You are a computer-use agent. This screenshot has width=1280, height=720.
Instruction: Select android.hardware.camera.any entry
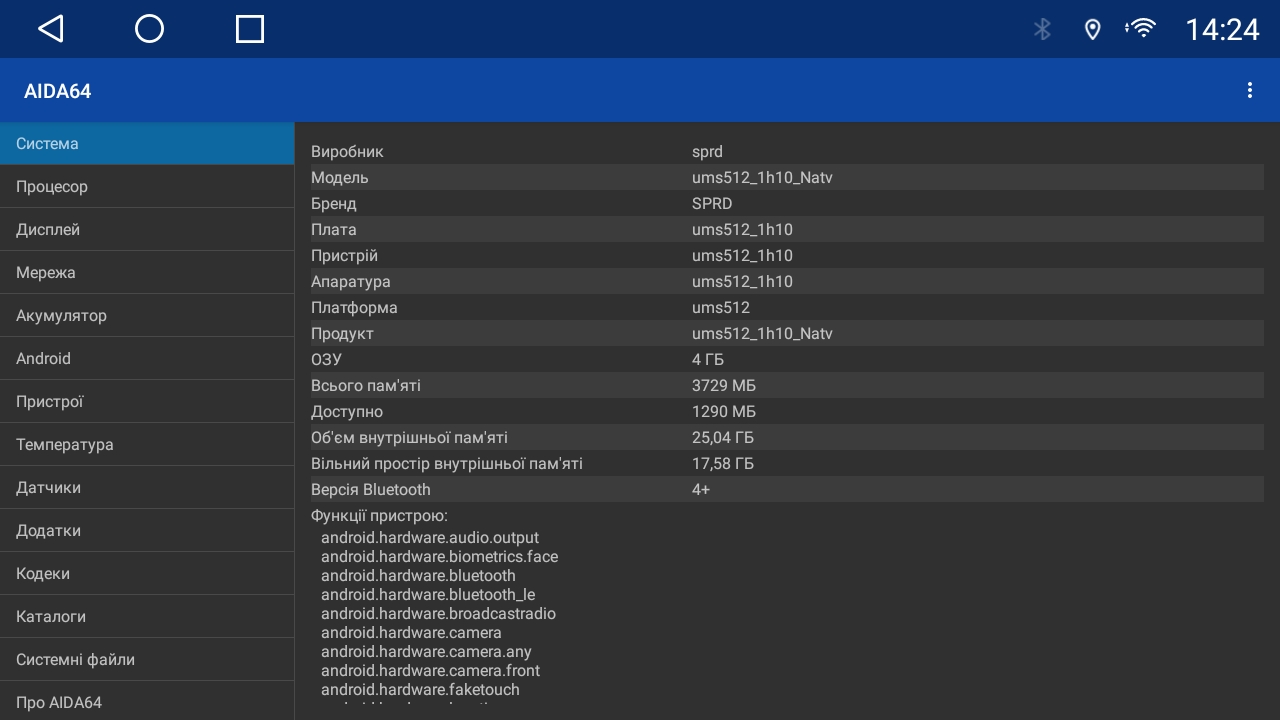426,652
